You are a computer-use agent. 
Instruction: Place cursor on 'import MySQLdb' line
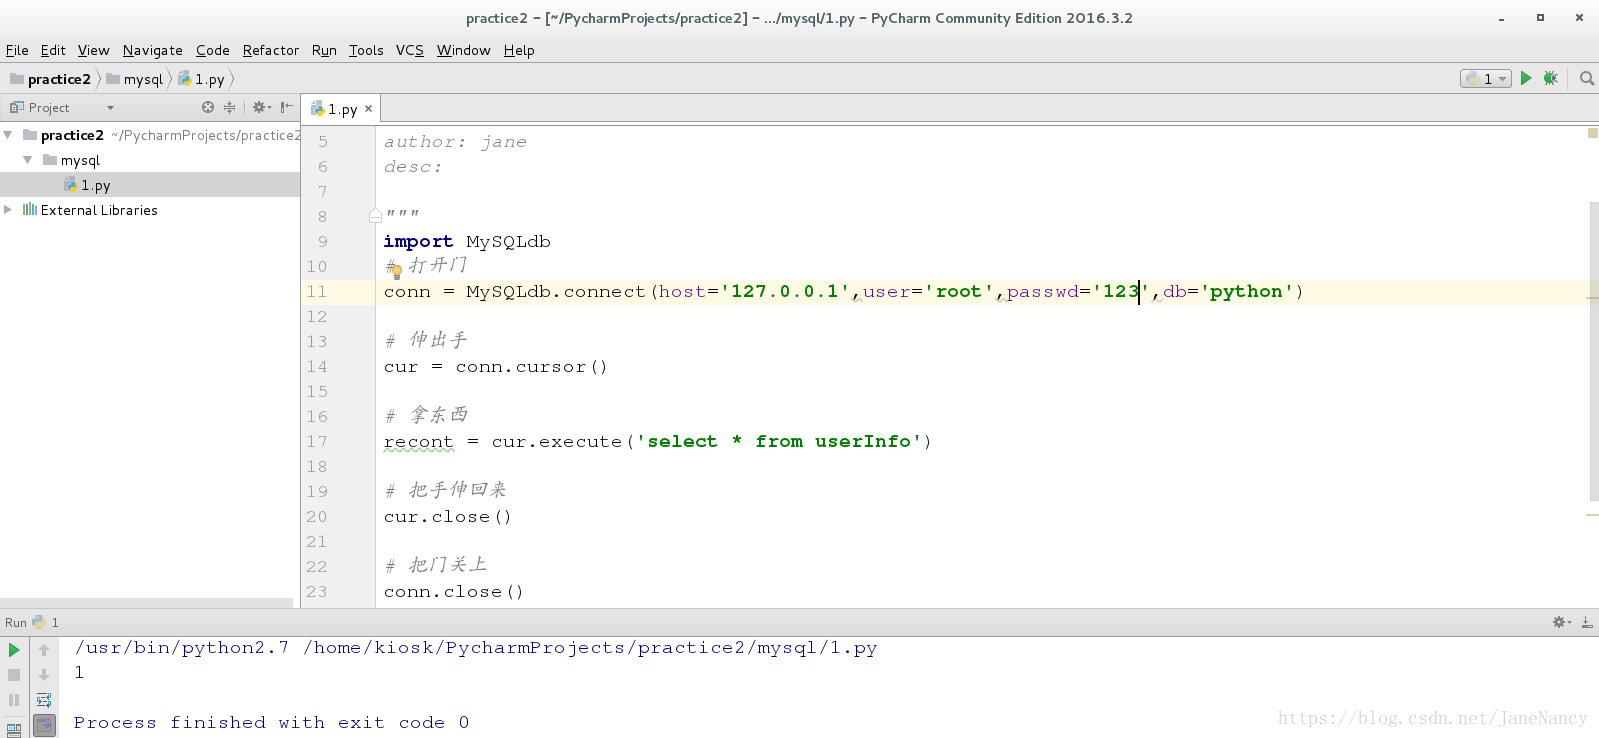[467, 241]
